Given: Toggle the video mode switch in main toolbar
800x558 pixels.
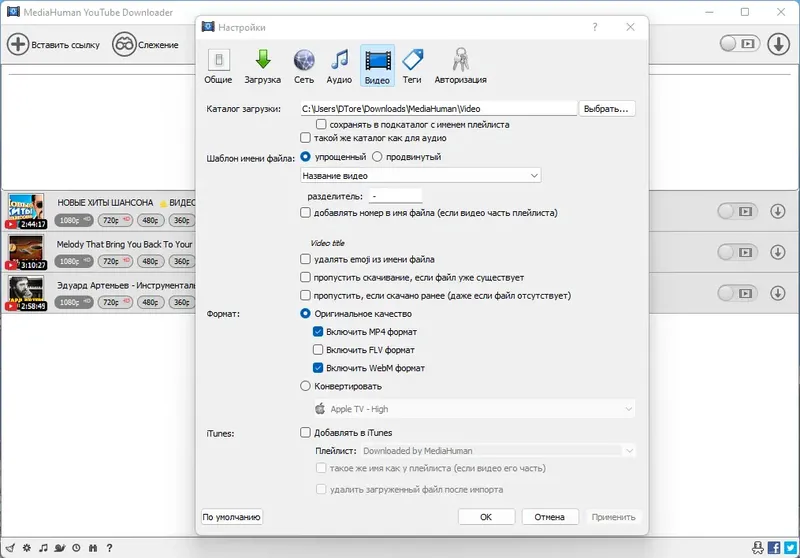Looking at the screenshot, I should pyautogui.click(x=740, y=44).
